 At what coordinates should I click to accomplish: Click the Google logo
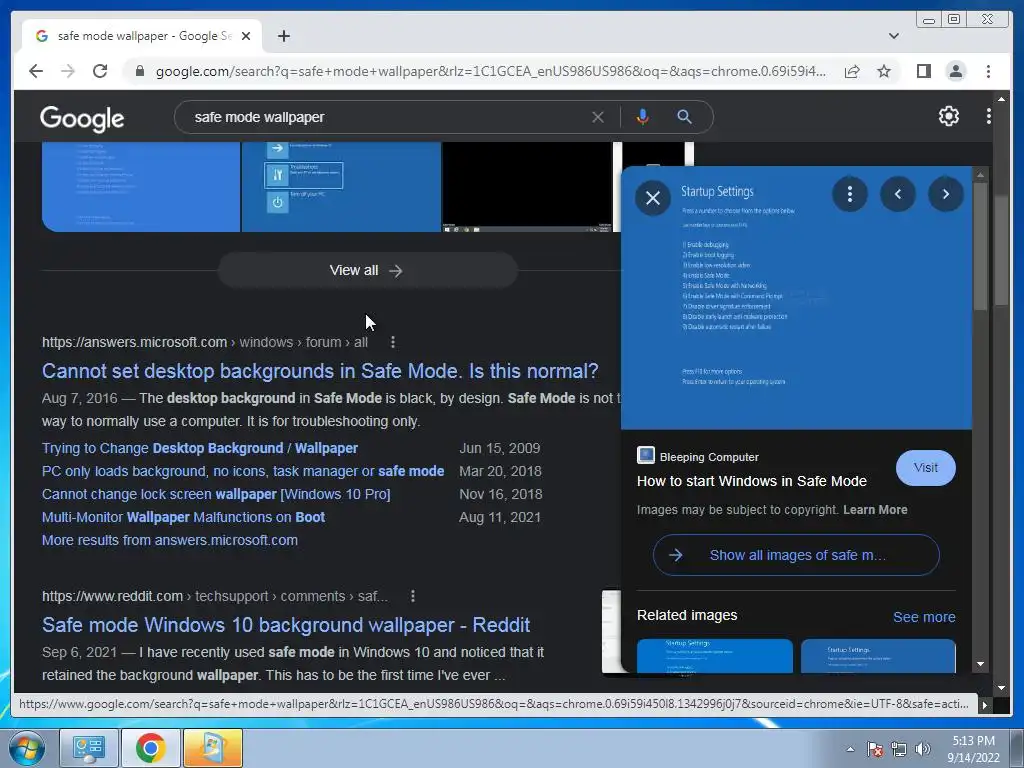click(82, 118)
